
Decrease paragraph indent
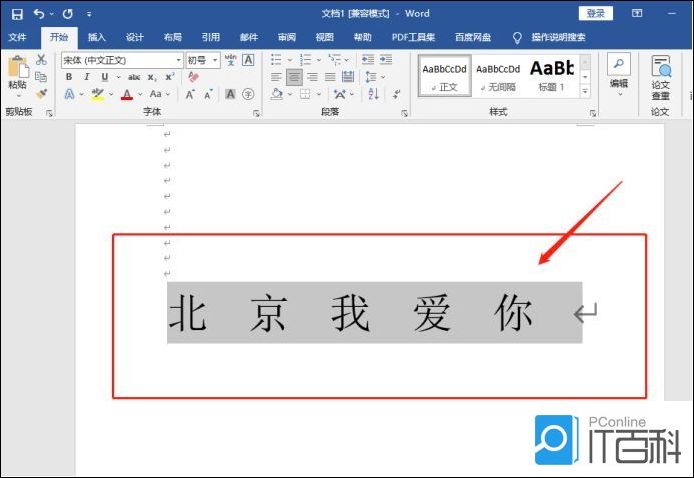coord(368,59)
